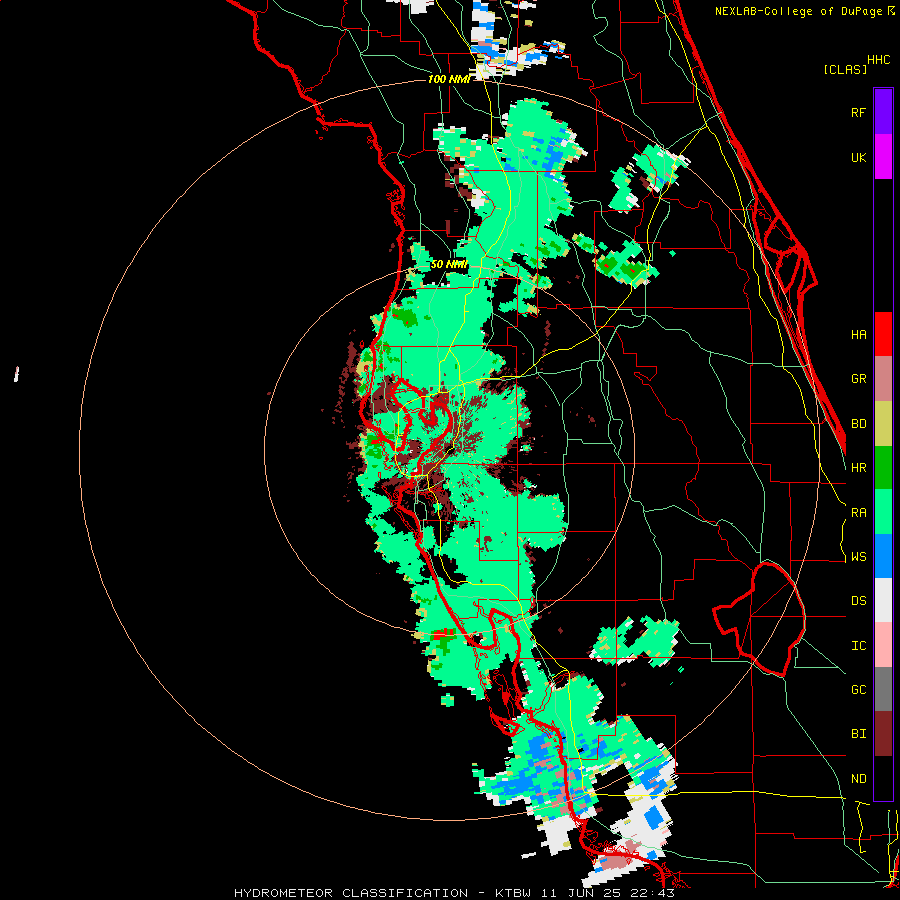Click the IC light pink legend swatch
The width and height of the screenshot is (900, 900).
(x=883, y=645)
